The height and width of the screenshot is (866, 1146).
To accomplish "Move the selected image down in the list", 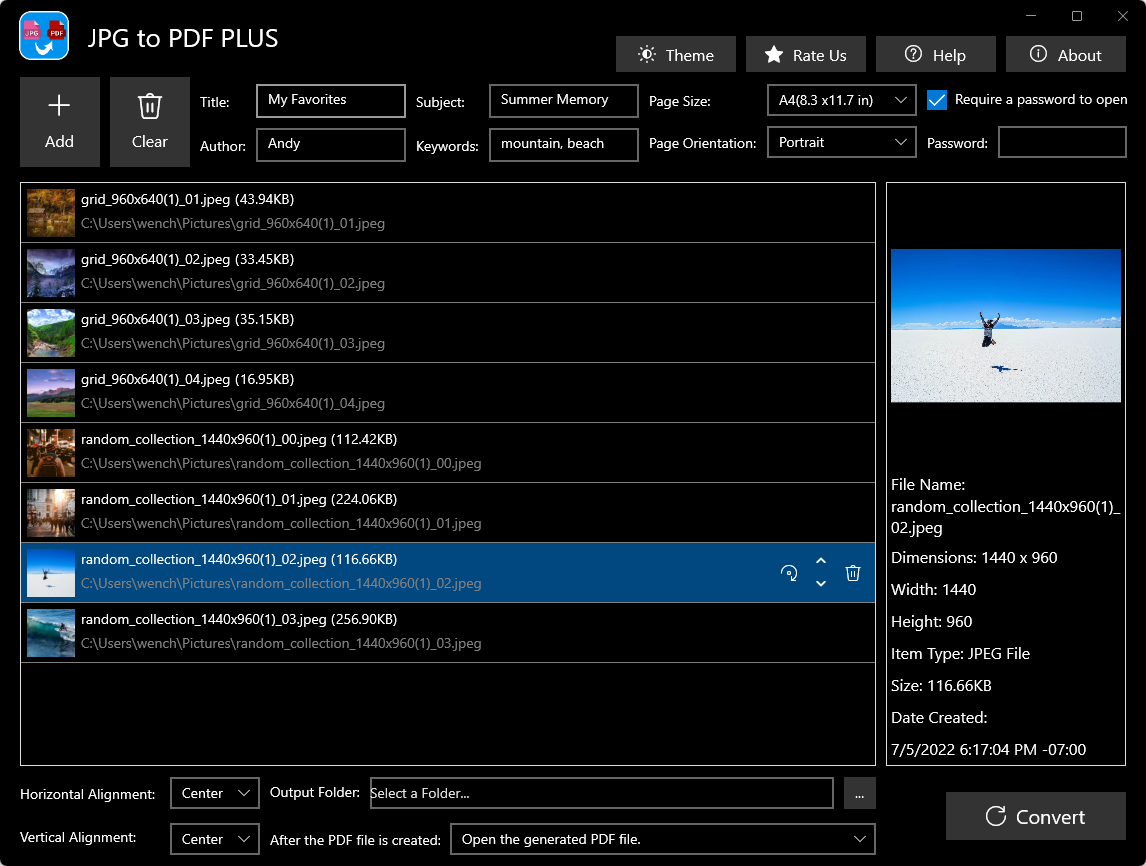I will (821, 583).
